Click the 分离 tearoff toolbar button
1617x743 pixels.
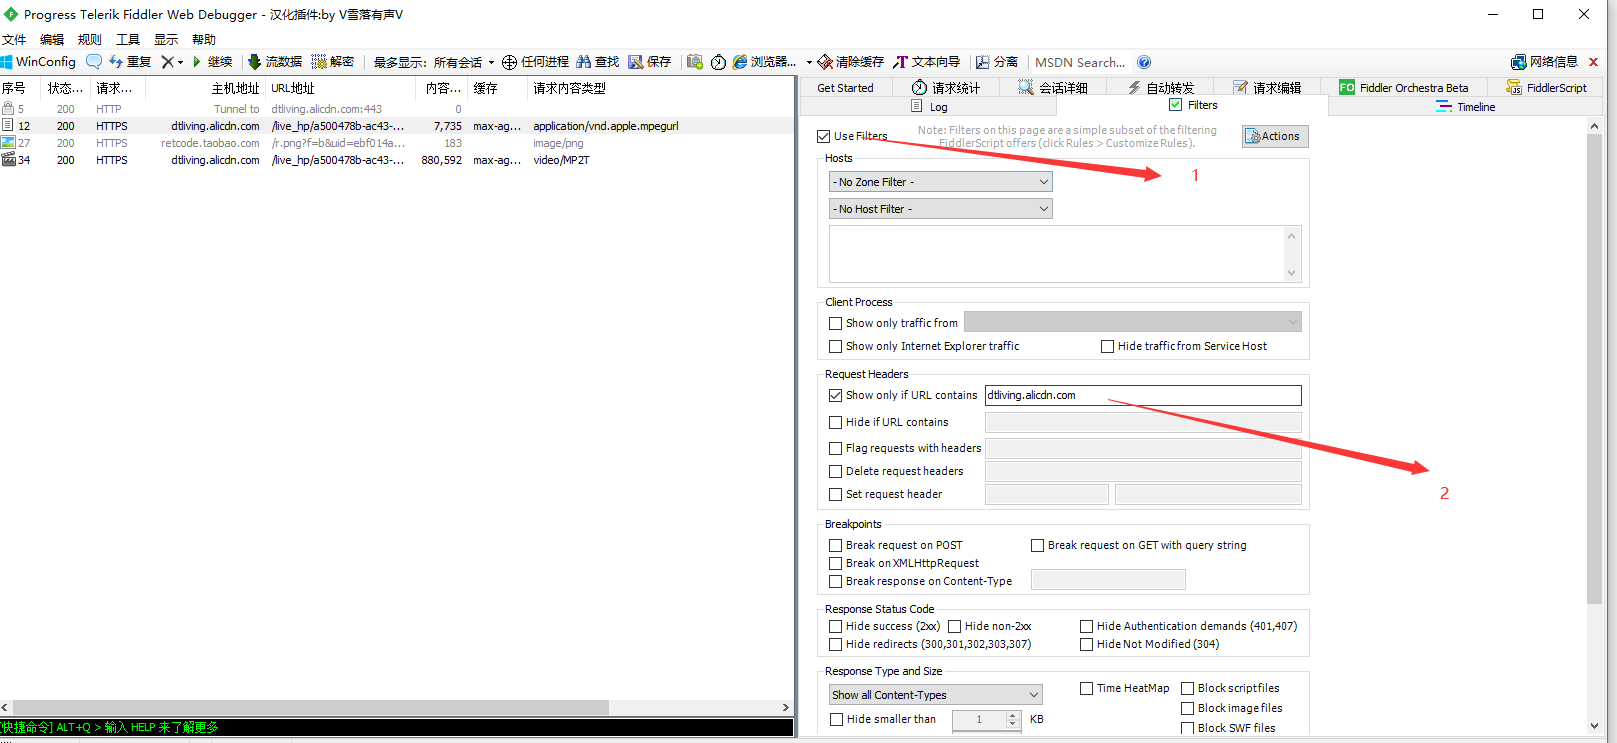997,62
